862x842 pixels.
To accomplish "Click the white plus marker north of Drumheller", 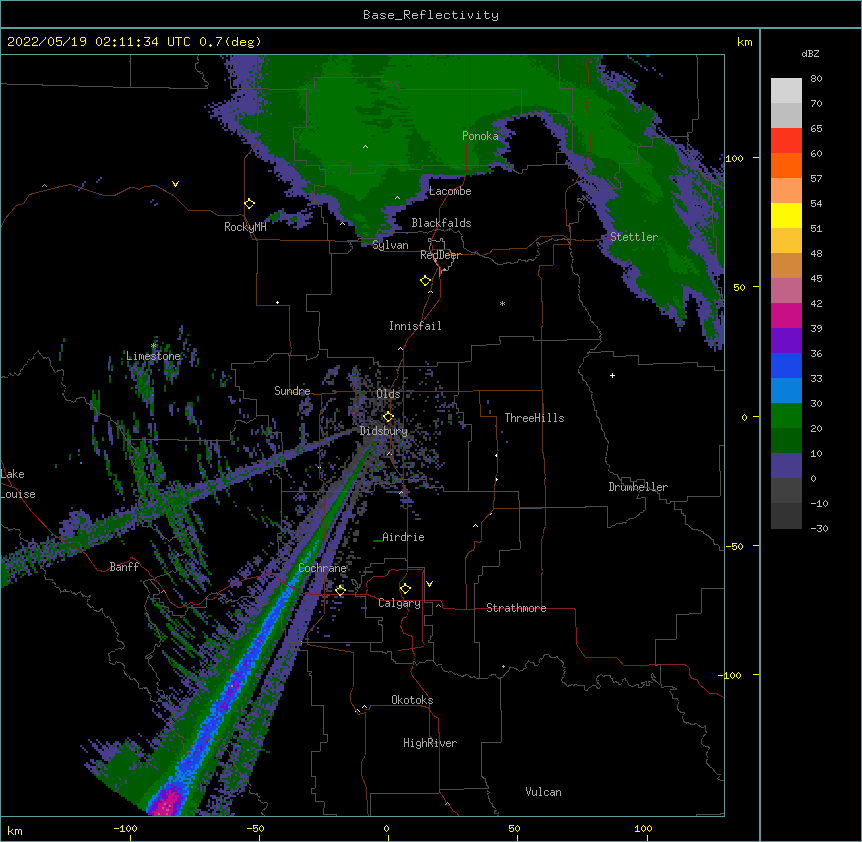I will click(612, 375).
